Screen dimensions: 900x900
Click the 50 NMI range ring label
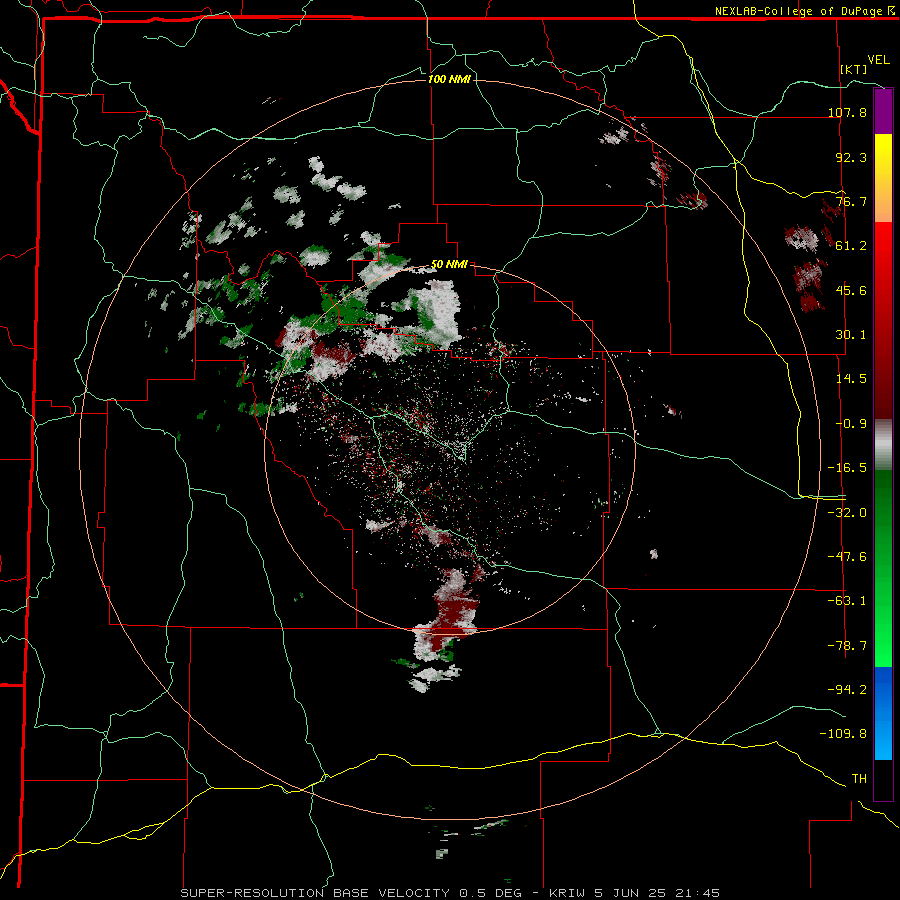[x=449, y=265]
